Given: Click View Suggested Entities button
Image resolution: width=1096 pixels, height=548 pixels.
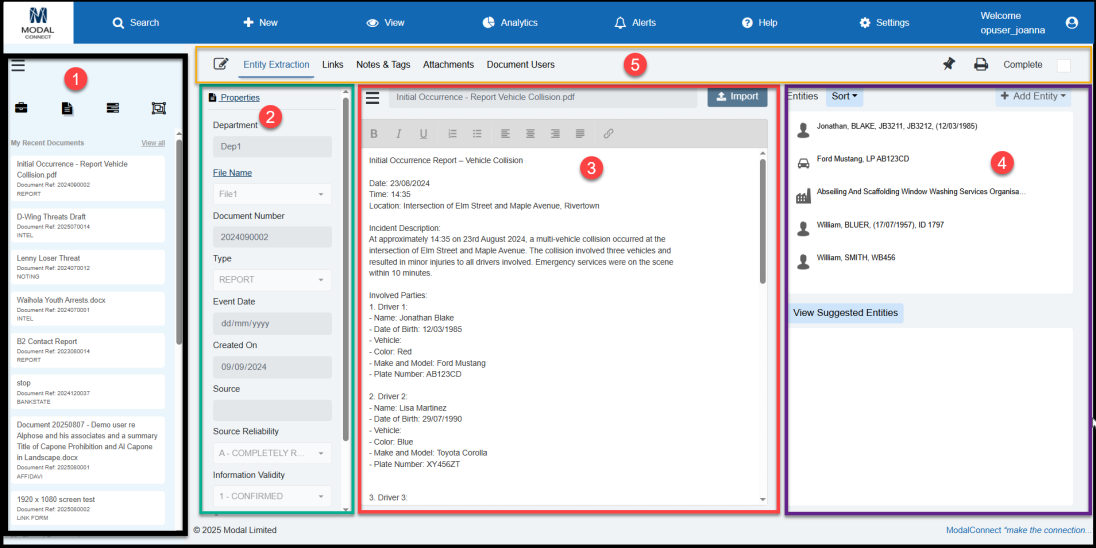Looking at the screenshot, I should pyautogui.click(x=845, y=313).
